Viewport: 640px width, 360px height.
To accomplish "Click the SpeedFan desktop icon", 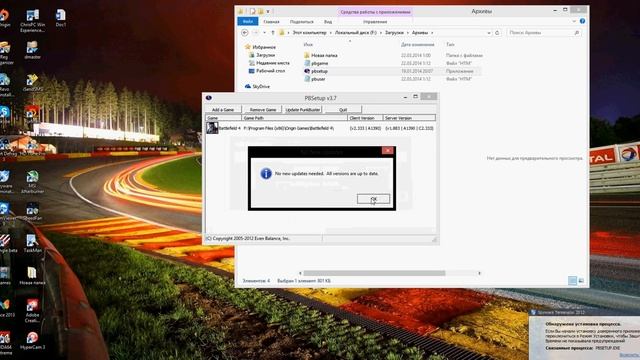I will point(32,211).
